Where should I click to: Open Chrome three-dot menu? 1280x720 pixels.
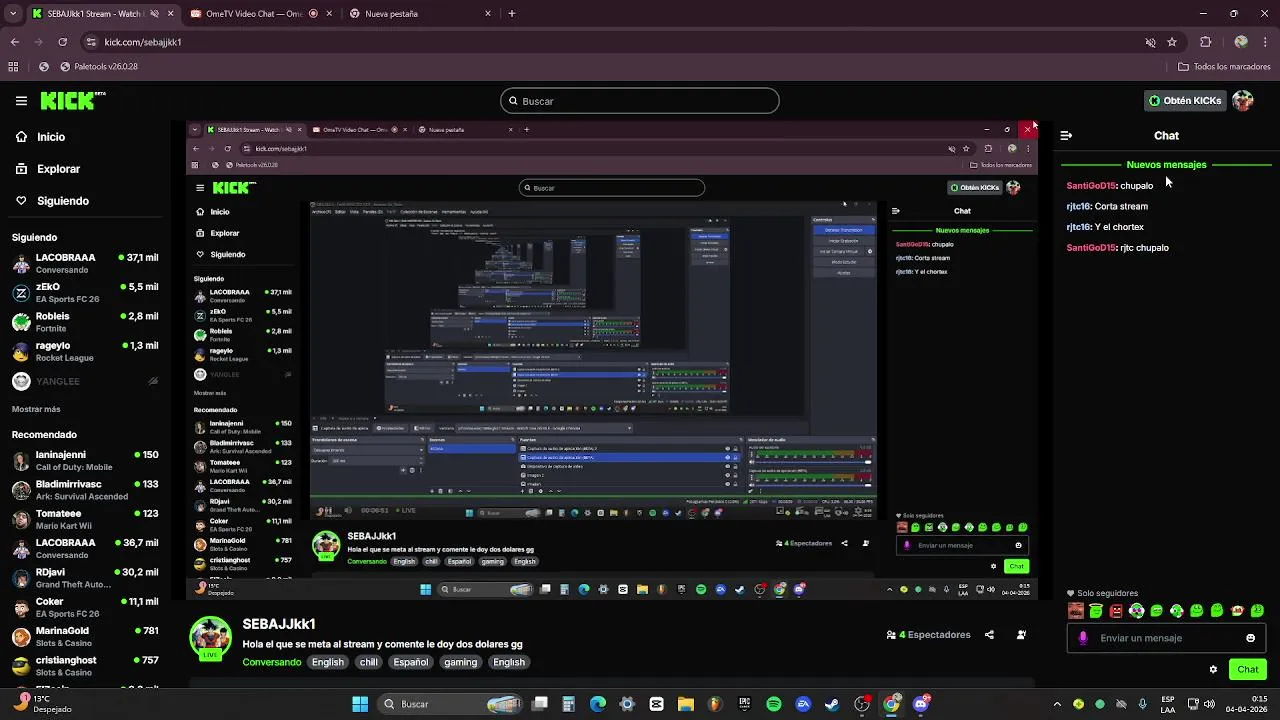1267,42
